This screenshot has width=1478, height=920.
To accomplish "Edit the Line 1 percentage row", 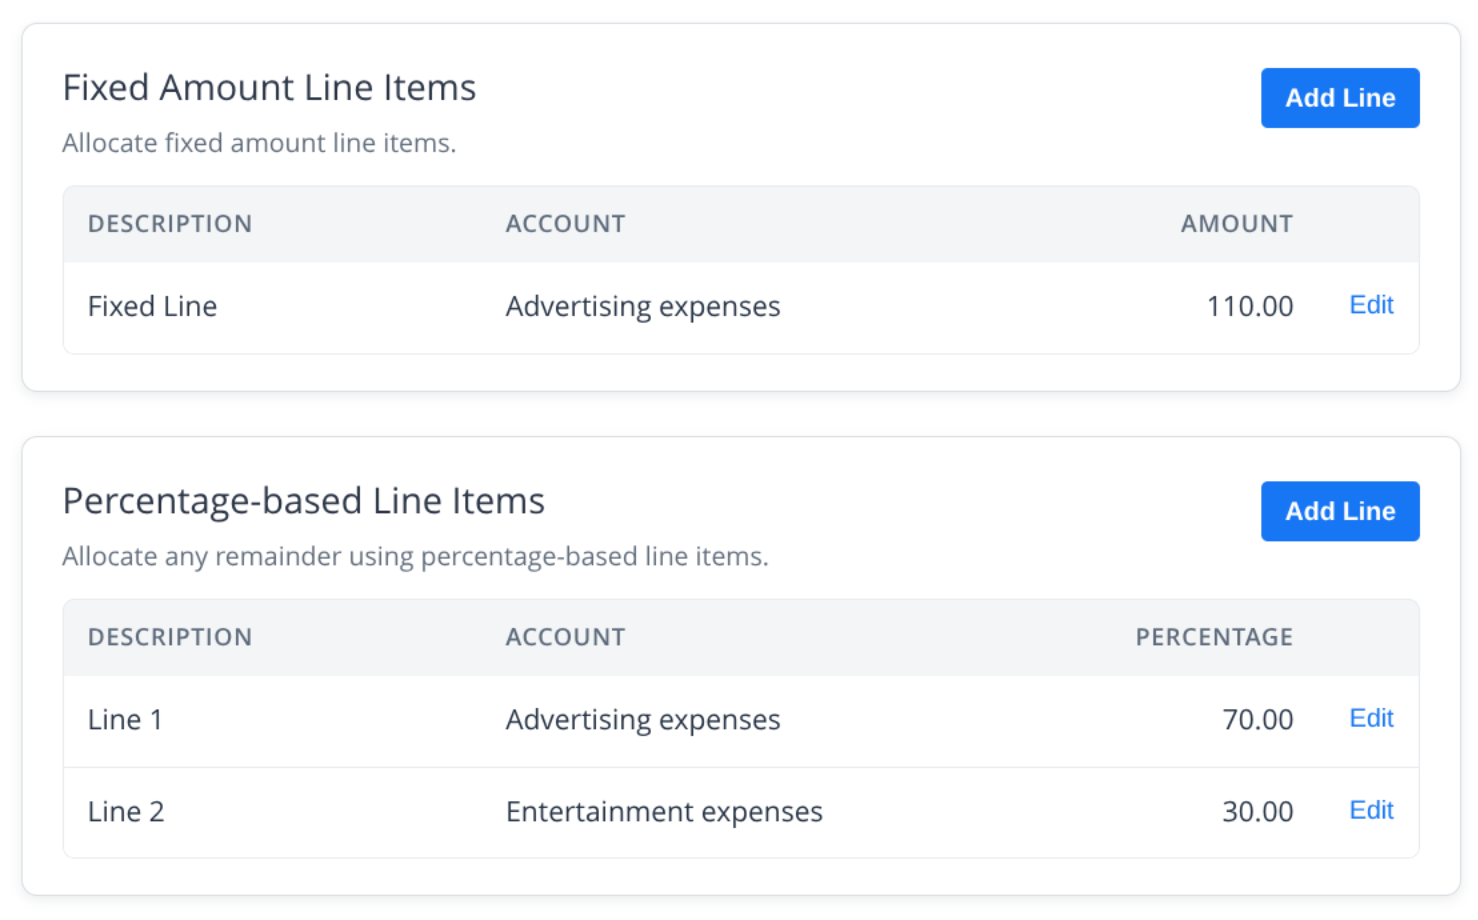I will click(x=1370, y=718).
